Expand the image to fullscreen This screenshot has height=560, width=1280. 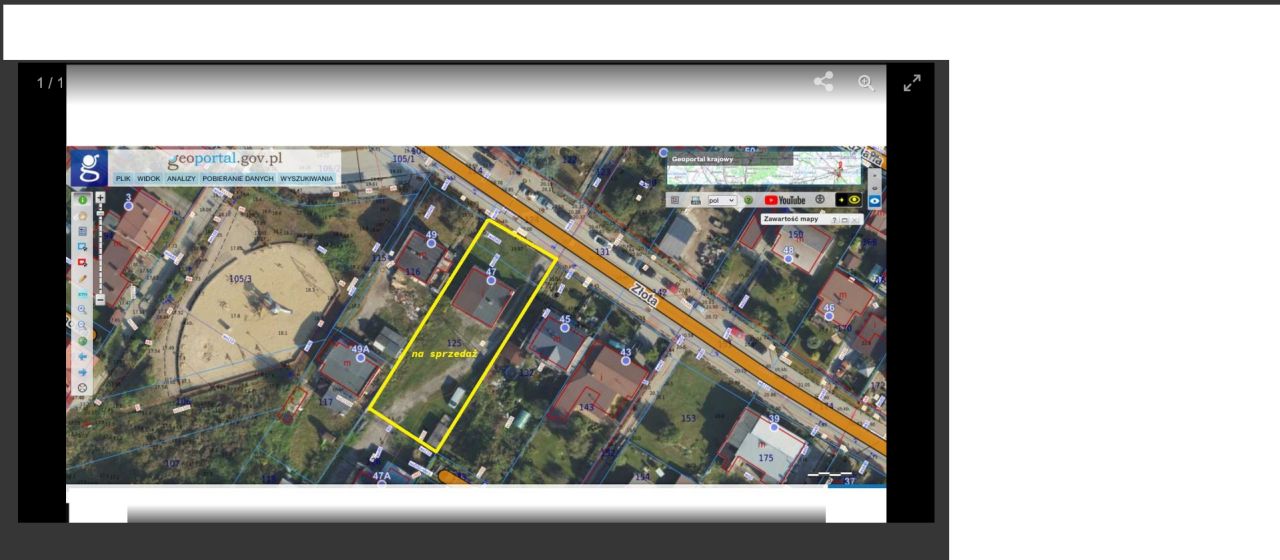(x=912, y=83)
